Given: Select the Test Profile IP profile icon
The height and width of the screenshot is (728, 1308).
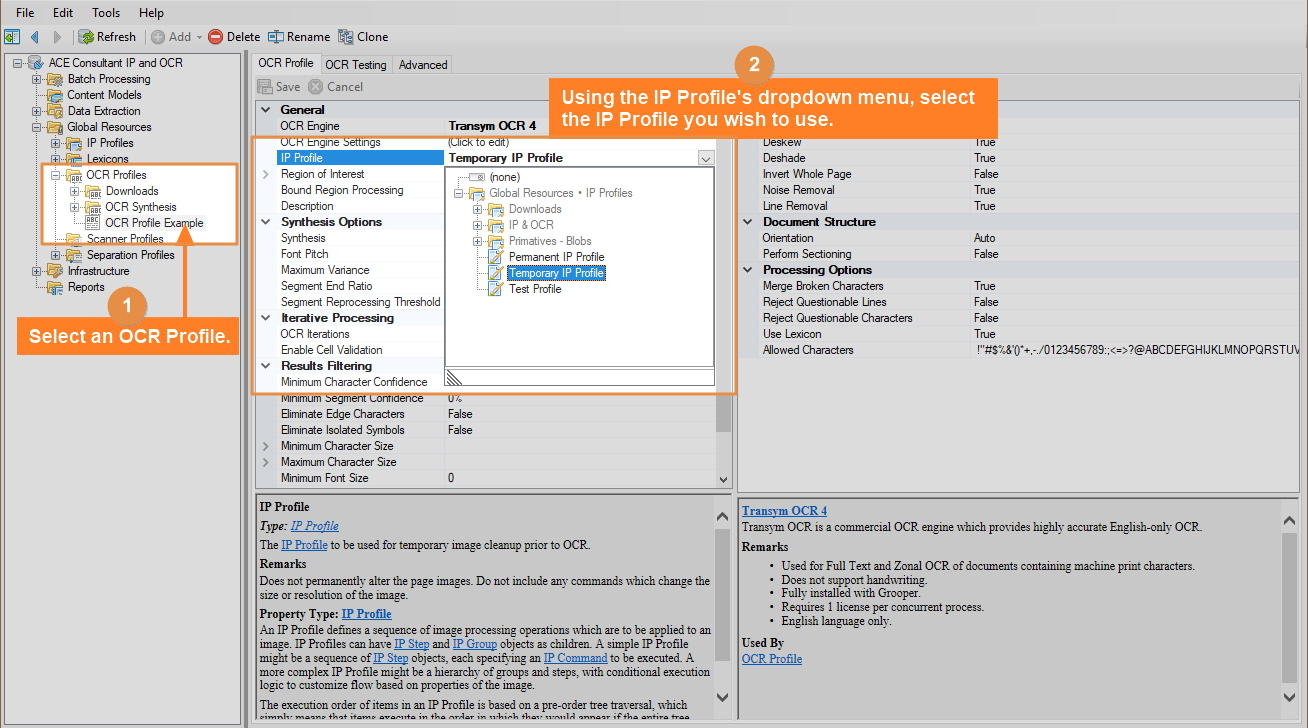Looking at the screenshot, I should click(495, 289).
